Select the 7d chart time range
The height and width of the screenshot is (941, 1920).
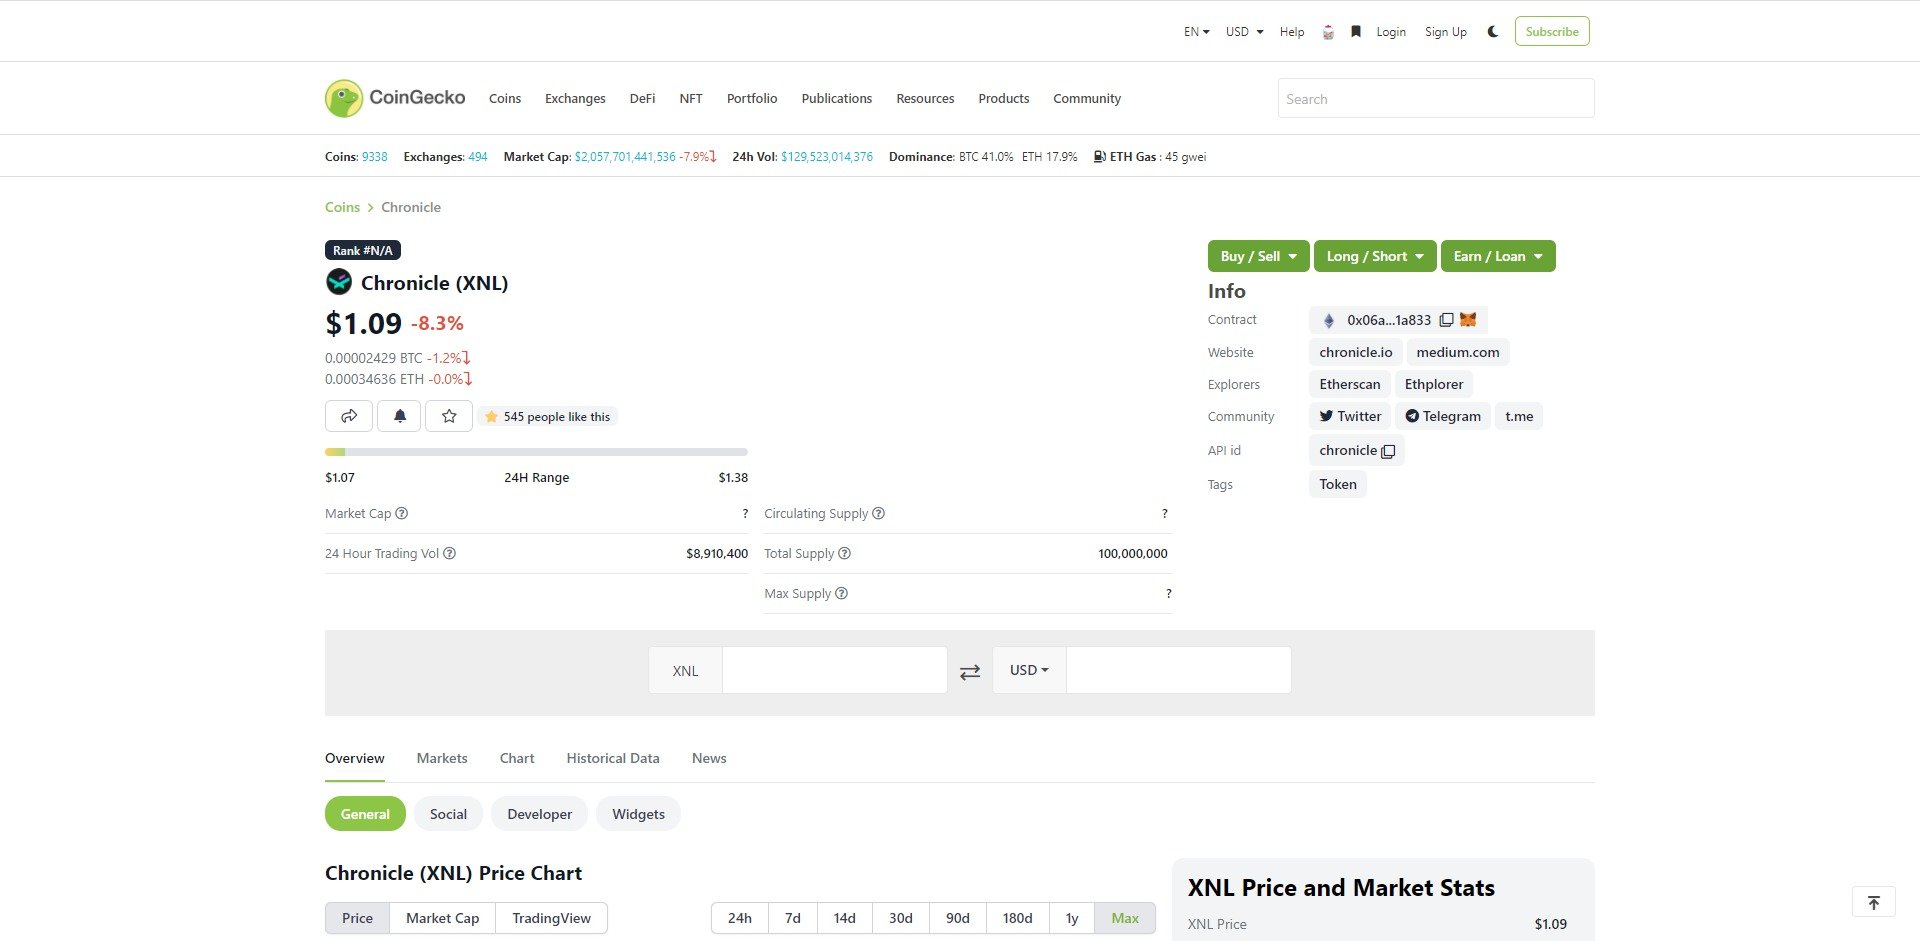793,918
